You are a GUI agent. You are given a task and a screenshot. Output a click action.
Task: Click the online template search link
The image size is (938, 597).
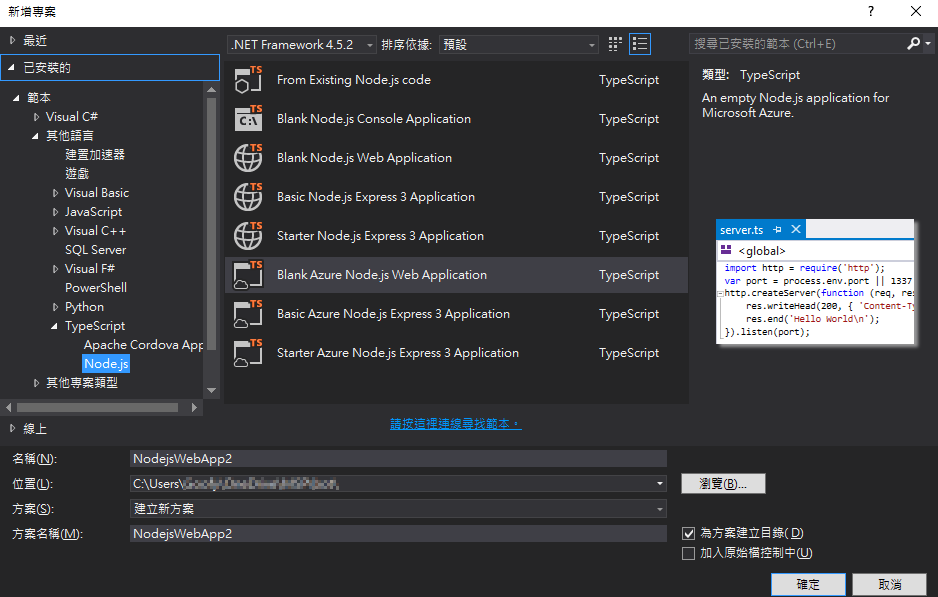(455, 424)
